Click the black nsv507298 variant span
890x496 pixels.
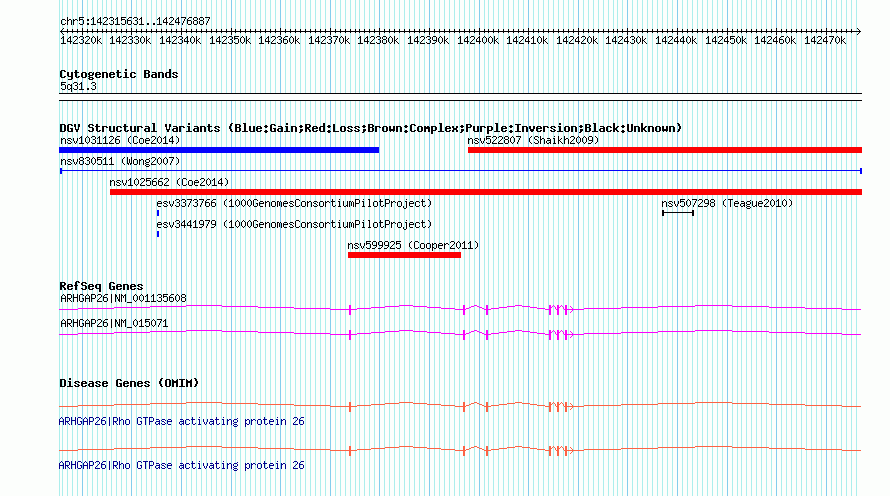coord(678,213)
